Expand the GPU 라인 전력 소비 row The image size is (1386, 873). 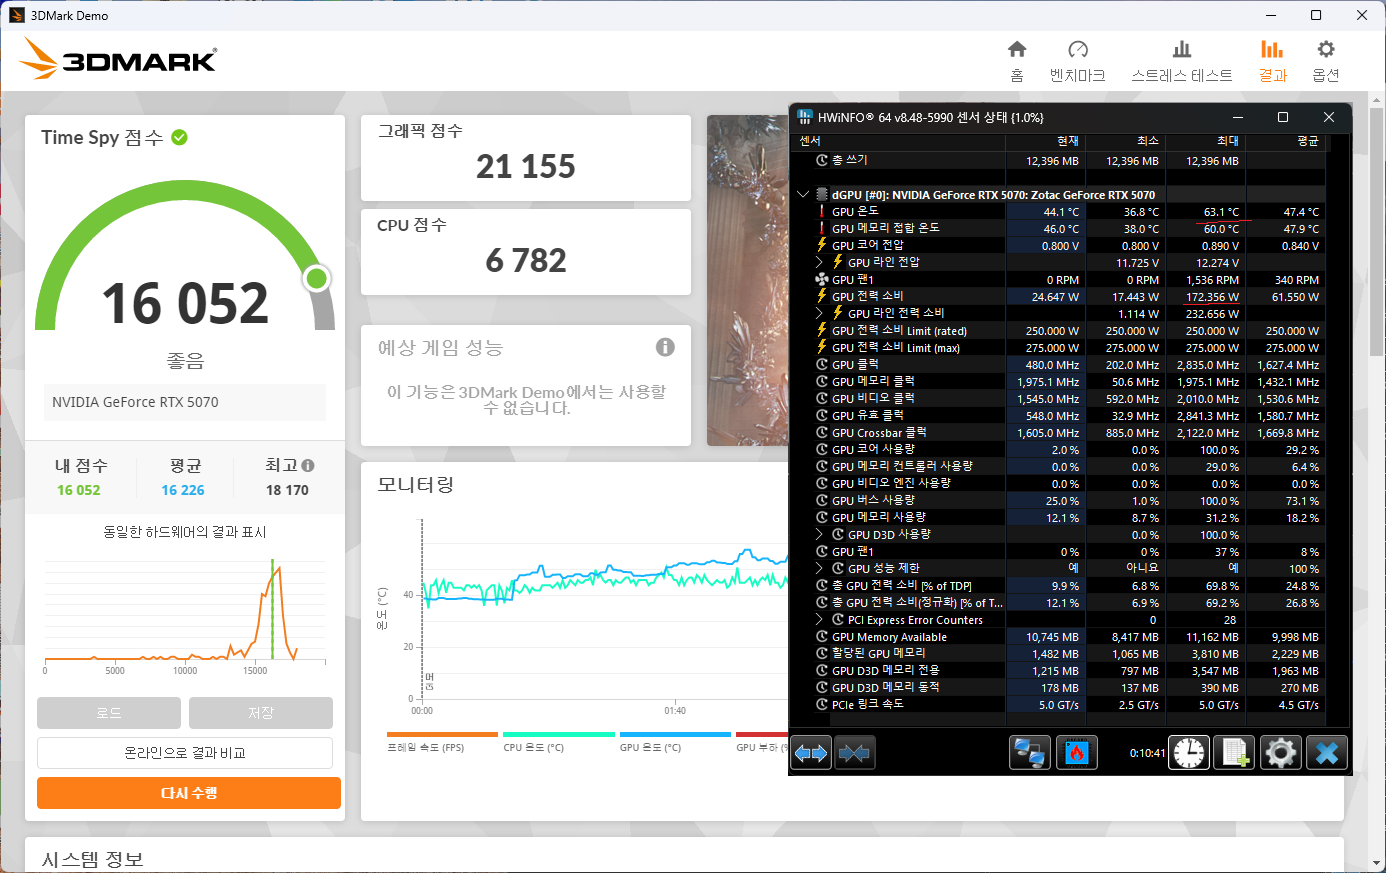point(820,313)
